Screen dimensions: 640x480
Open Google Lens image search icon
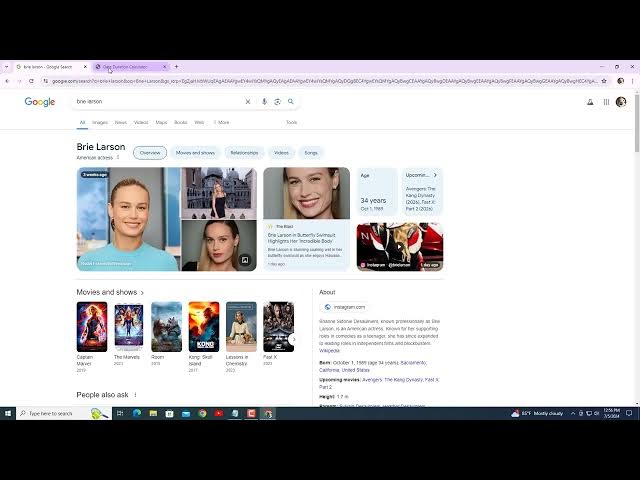click(x=277, y=102)
